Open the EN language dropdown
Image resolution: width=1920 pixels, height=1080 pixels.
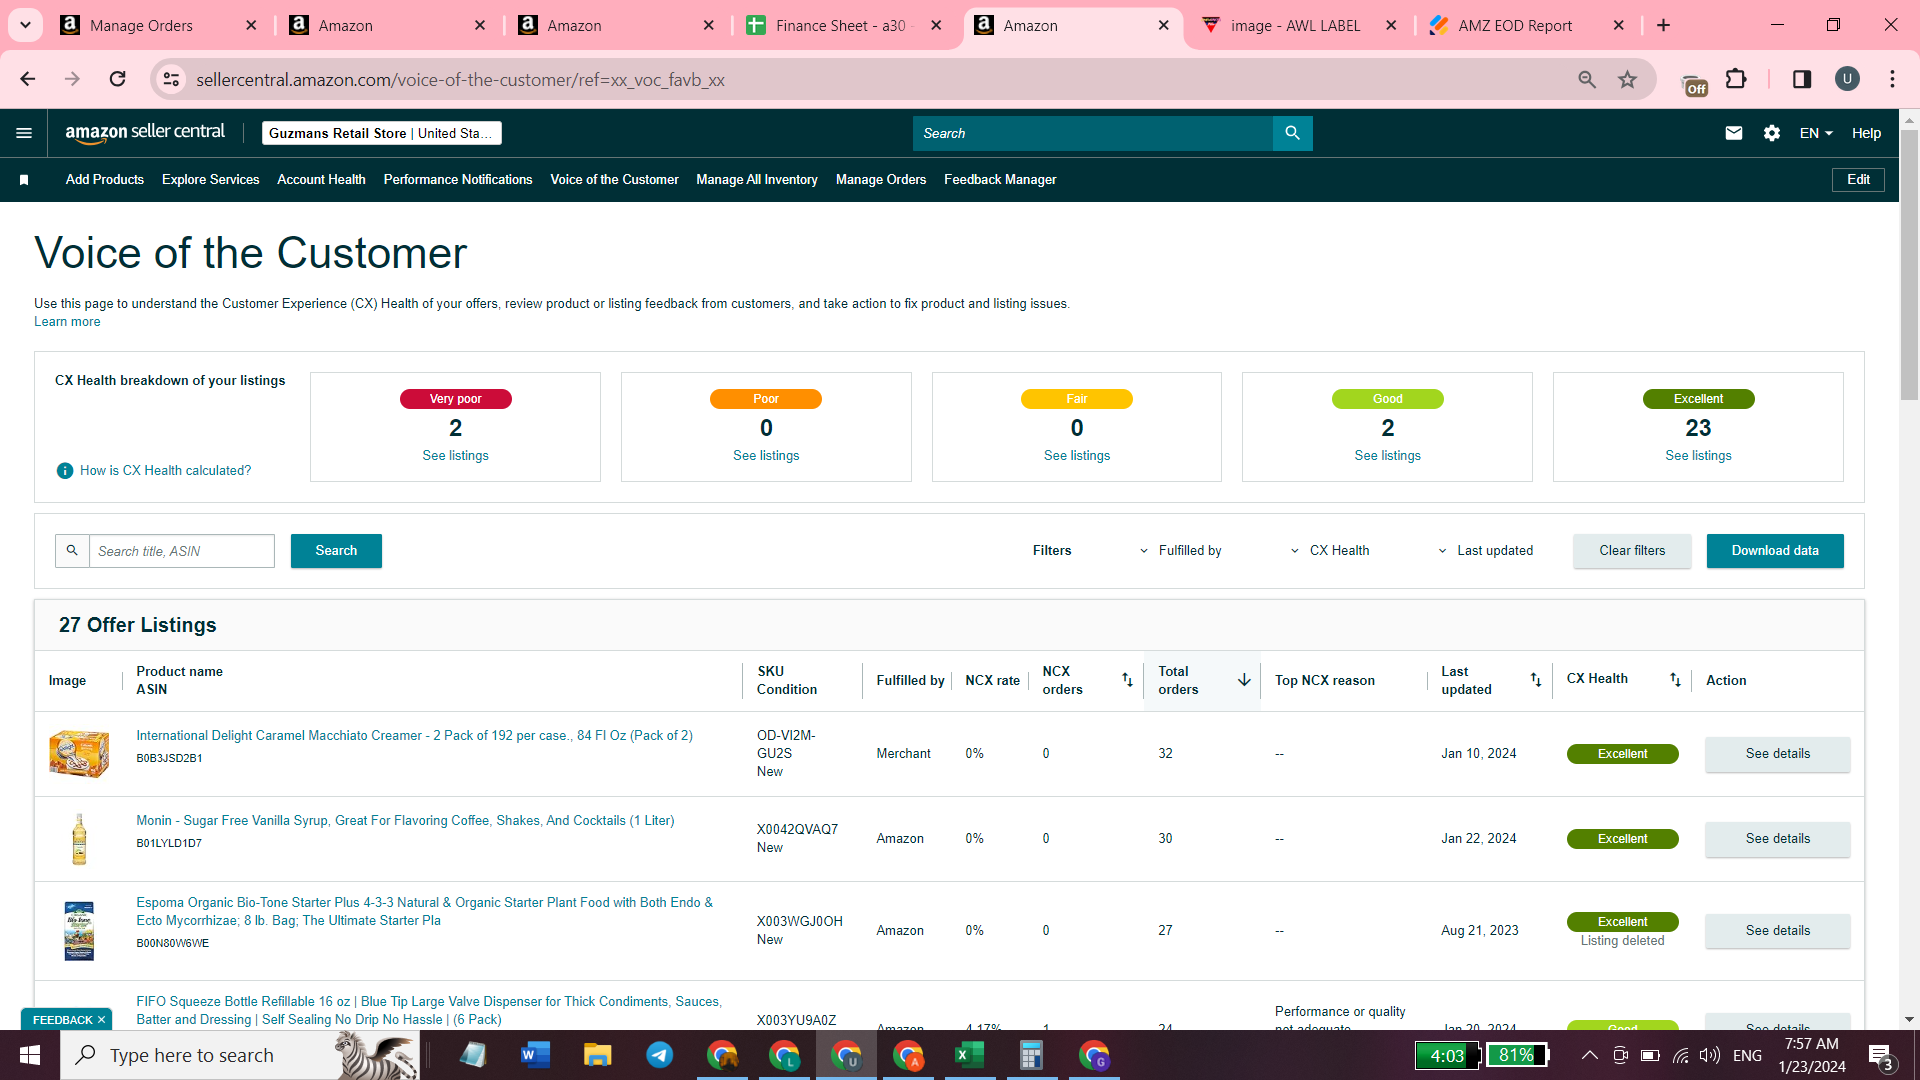pos(1816,133)
